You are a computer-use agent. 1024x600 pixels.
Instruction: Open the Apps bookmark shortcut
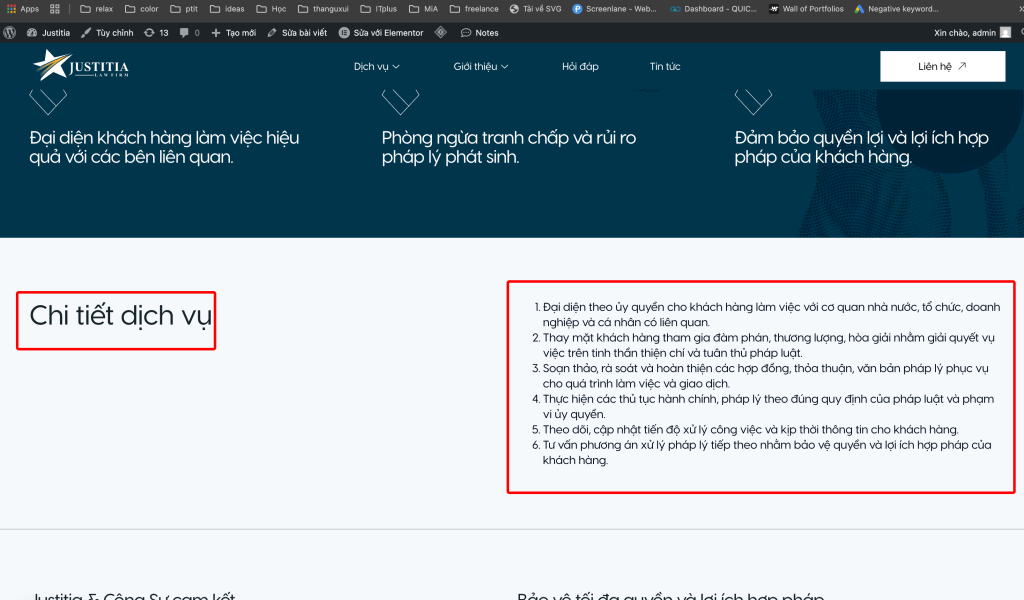[23, 9]
